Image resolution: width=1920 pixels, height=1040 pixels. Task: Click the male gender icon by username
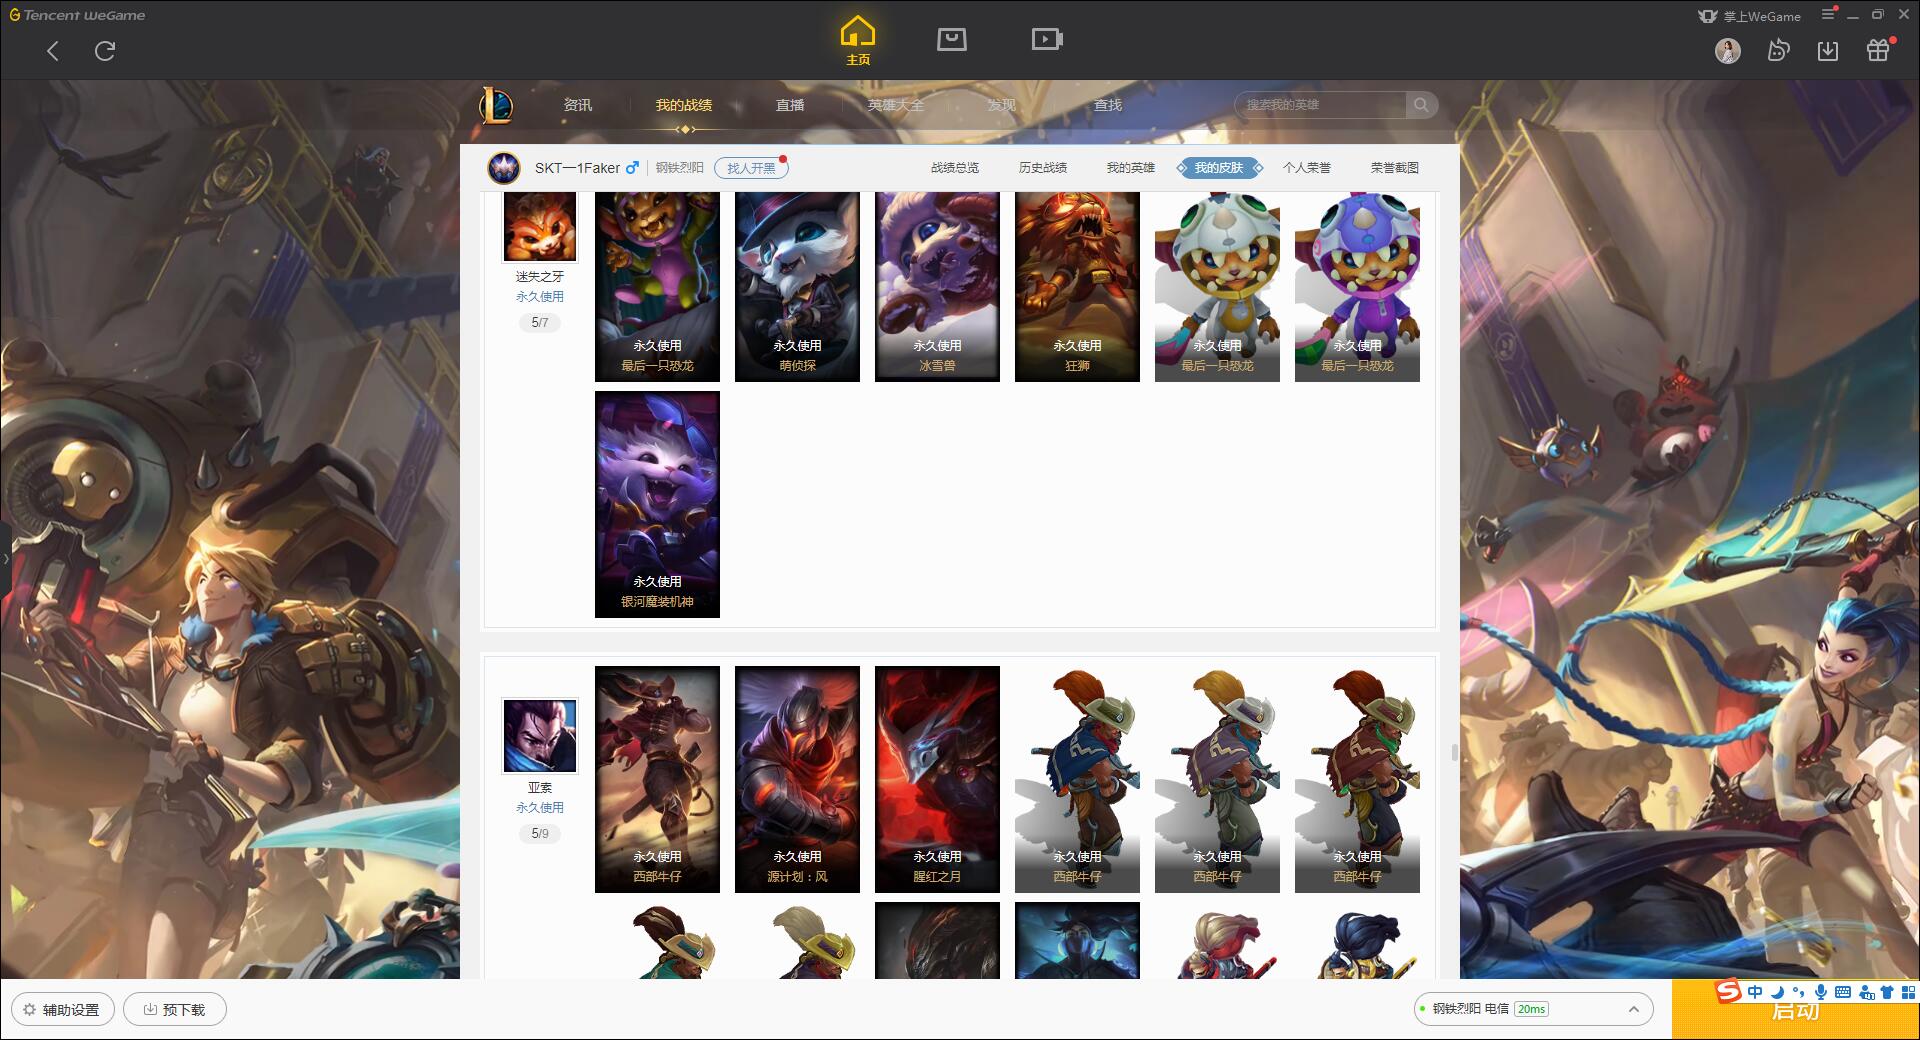click(632, 168)
